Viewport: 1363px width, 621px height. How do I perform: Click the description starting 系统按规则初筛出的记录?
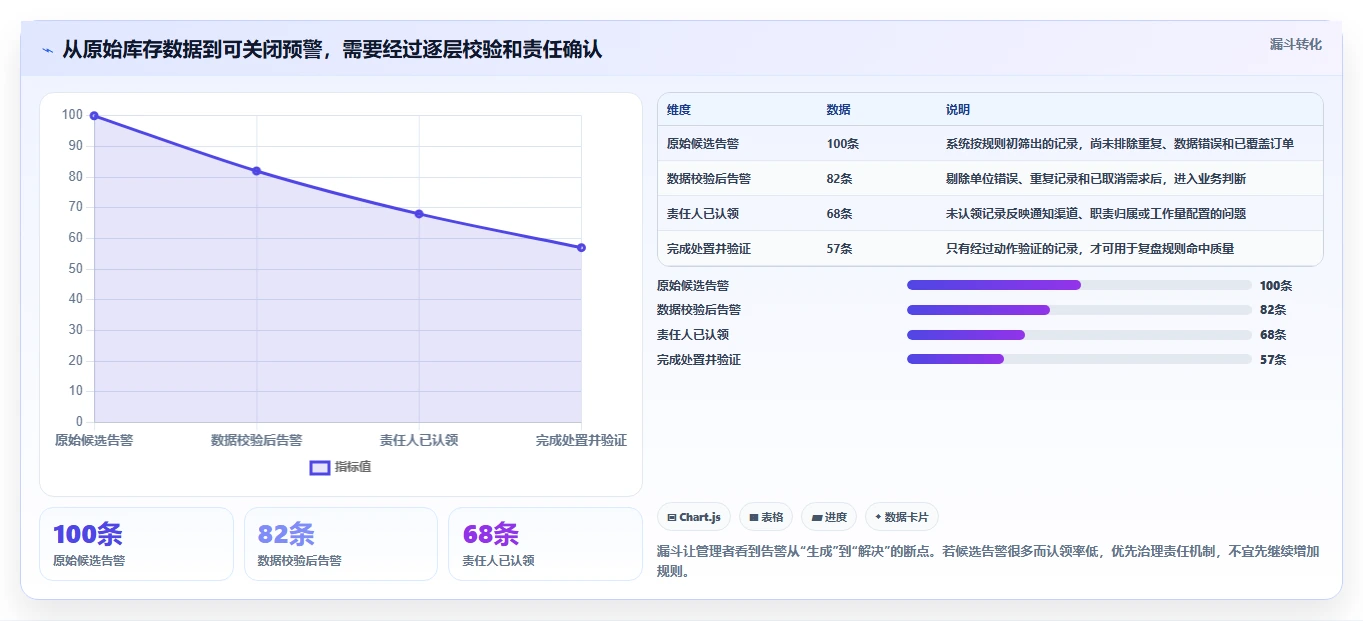click(x=1120, y=144)
